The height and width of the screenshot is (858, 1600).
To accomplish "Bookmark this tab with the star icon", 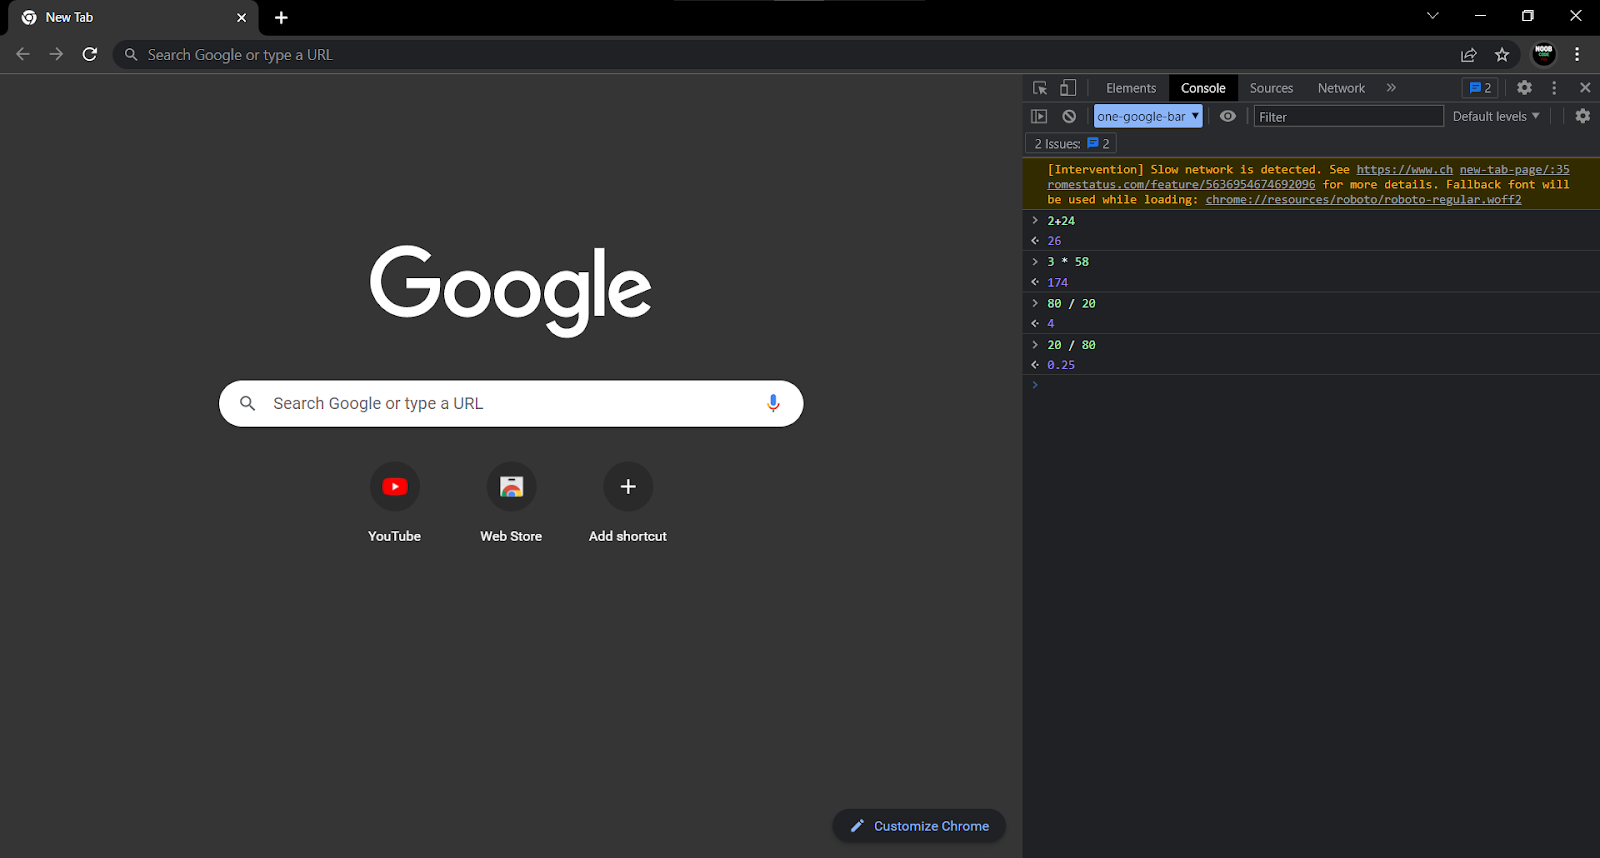I will point(1502,55).
